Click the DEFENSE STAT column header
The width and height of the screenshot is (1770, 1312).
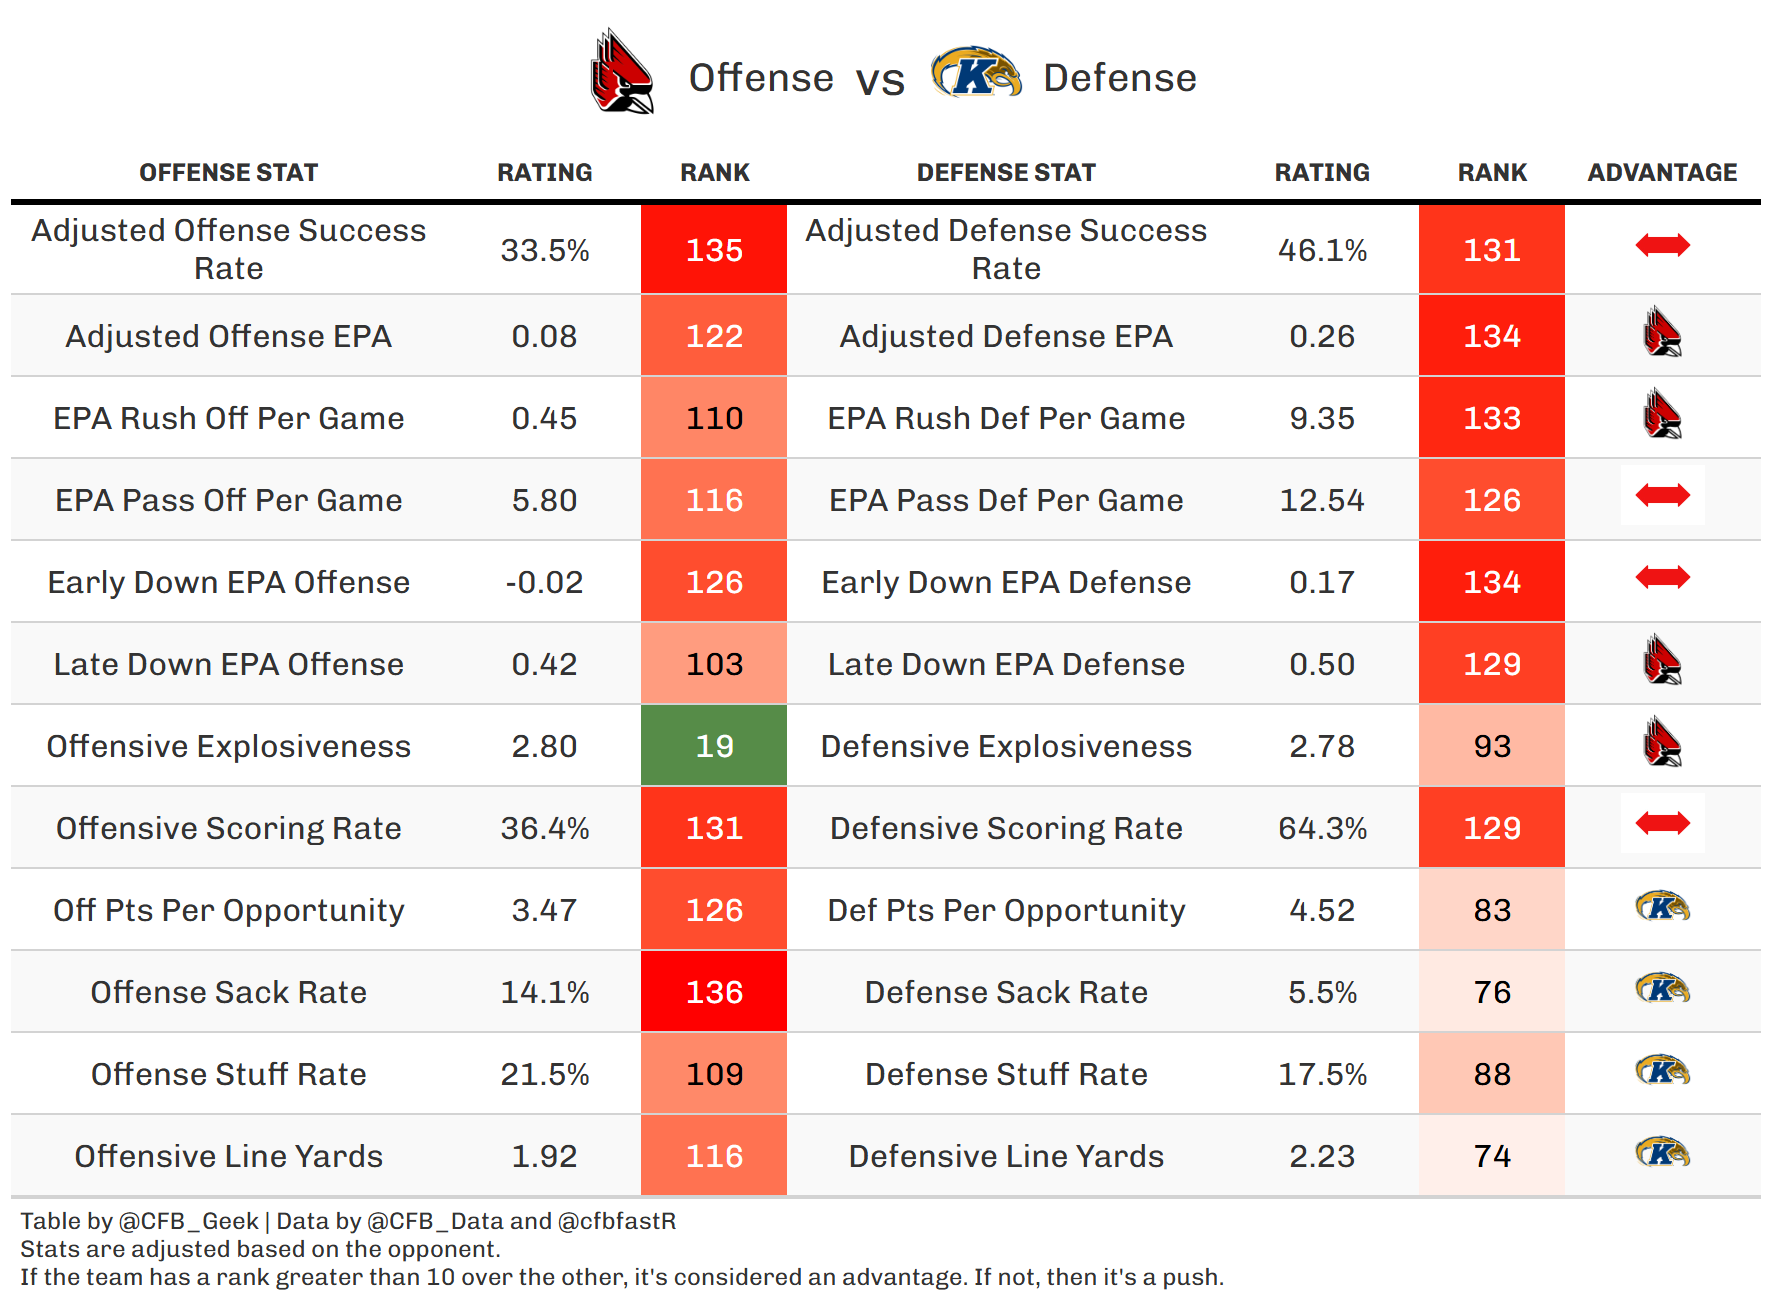coord(1006,173)
